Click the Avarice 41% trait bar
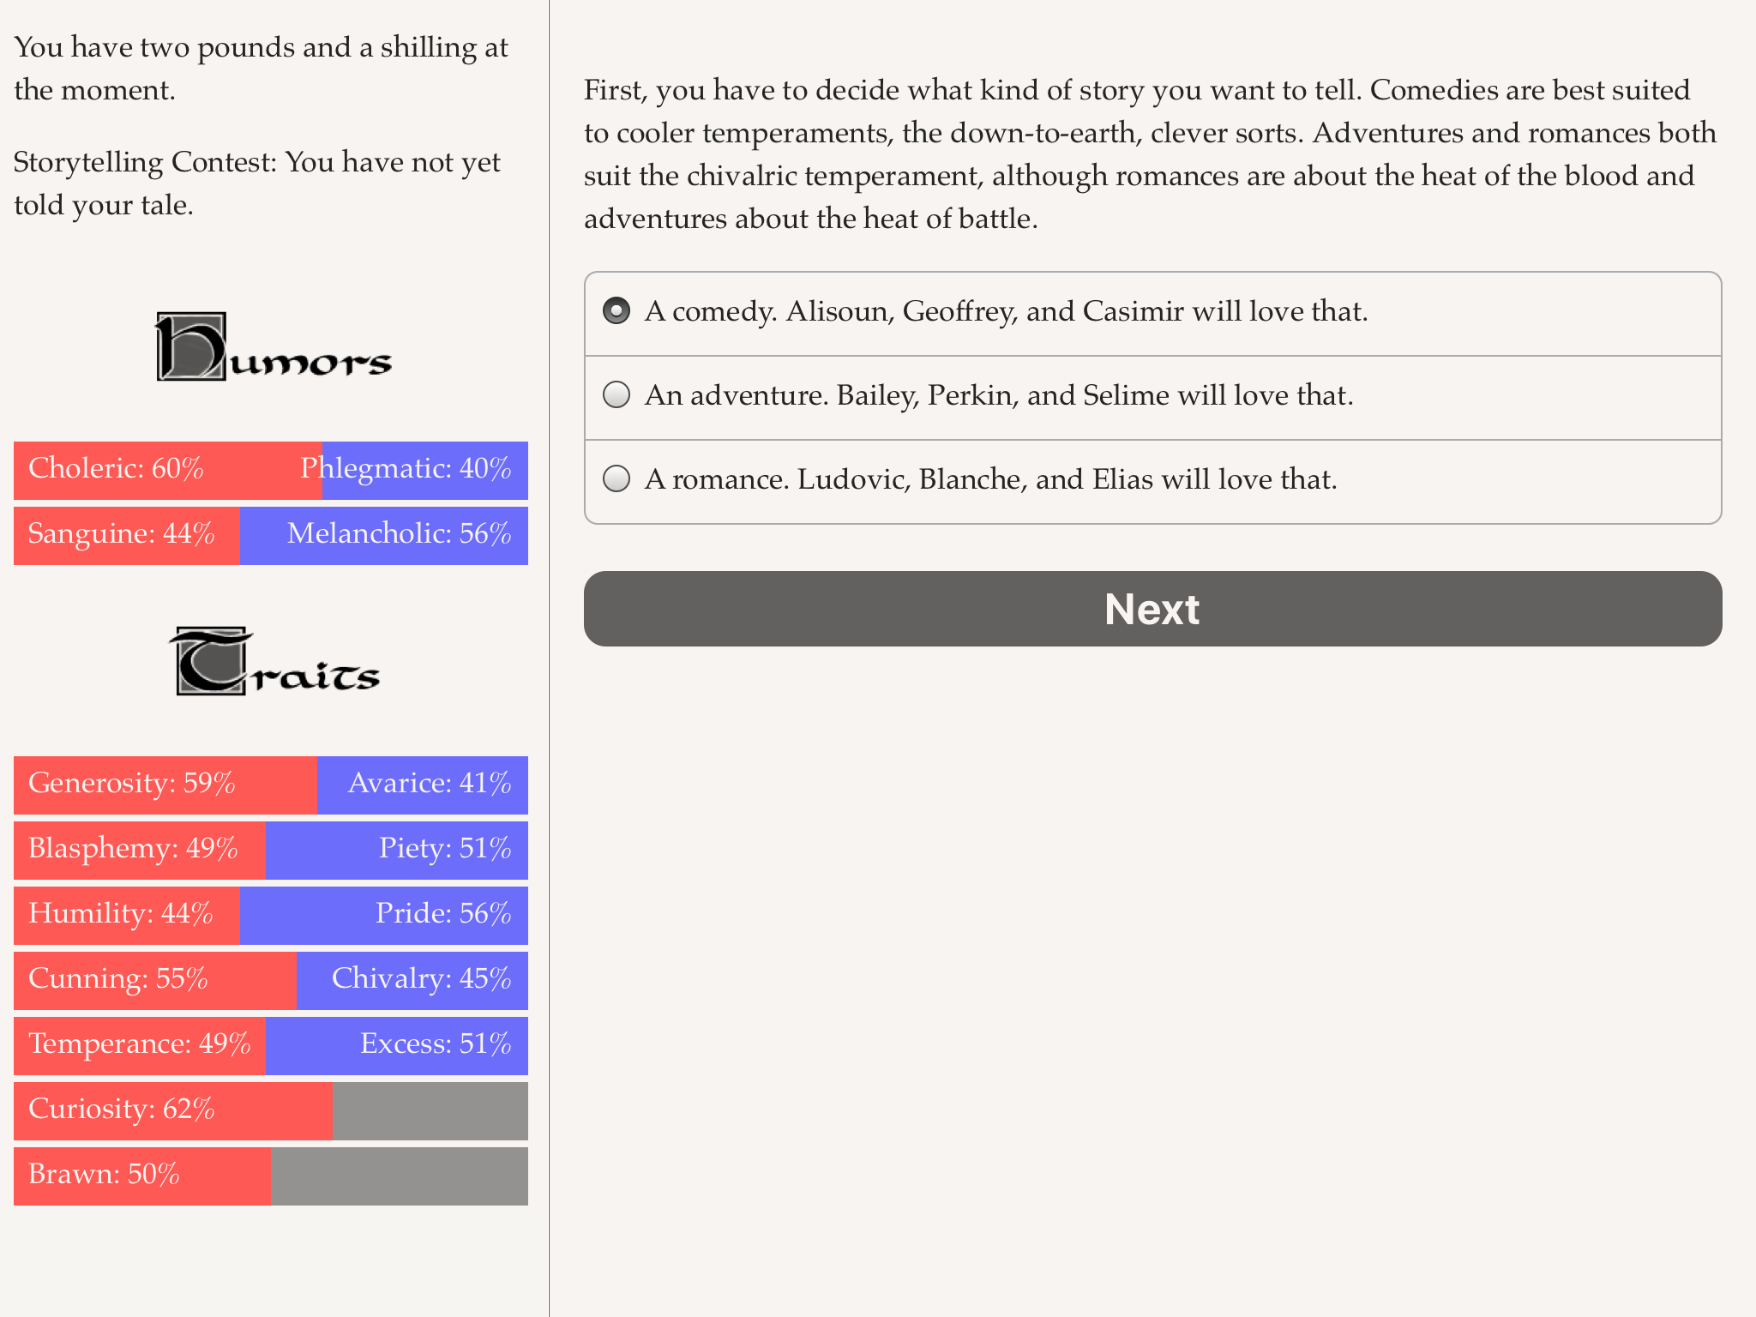 tap(423, 785)
